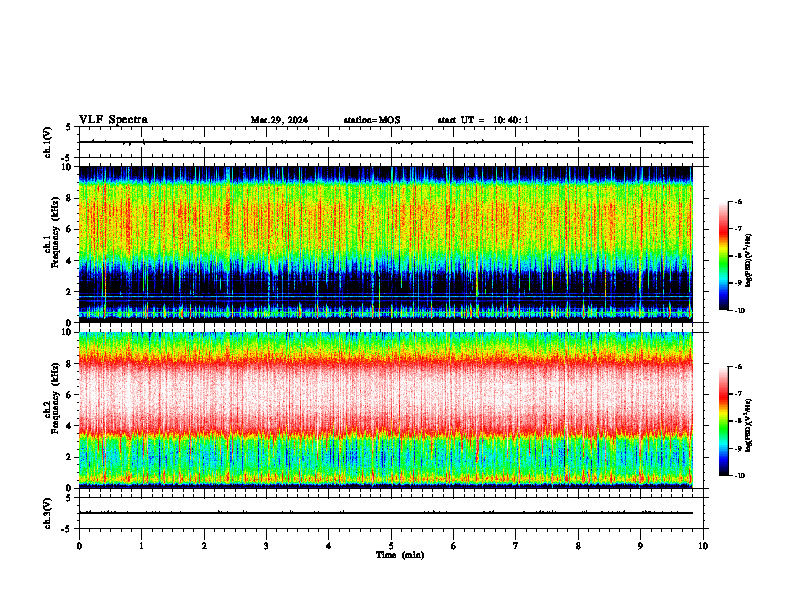Click the ch.2 spectrogram color scale bar
792x612 pixels.
723,421
